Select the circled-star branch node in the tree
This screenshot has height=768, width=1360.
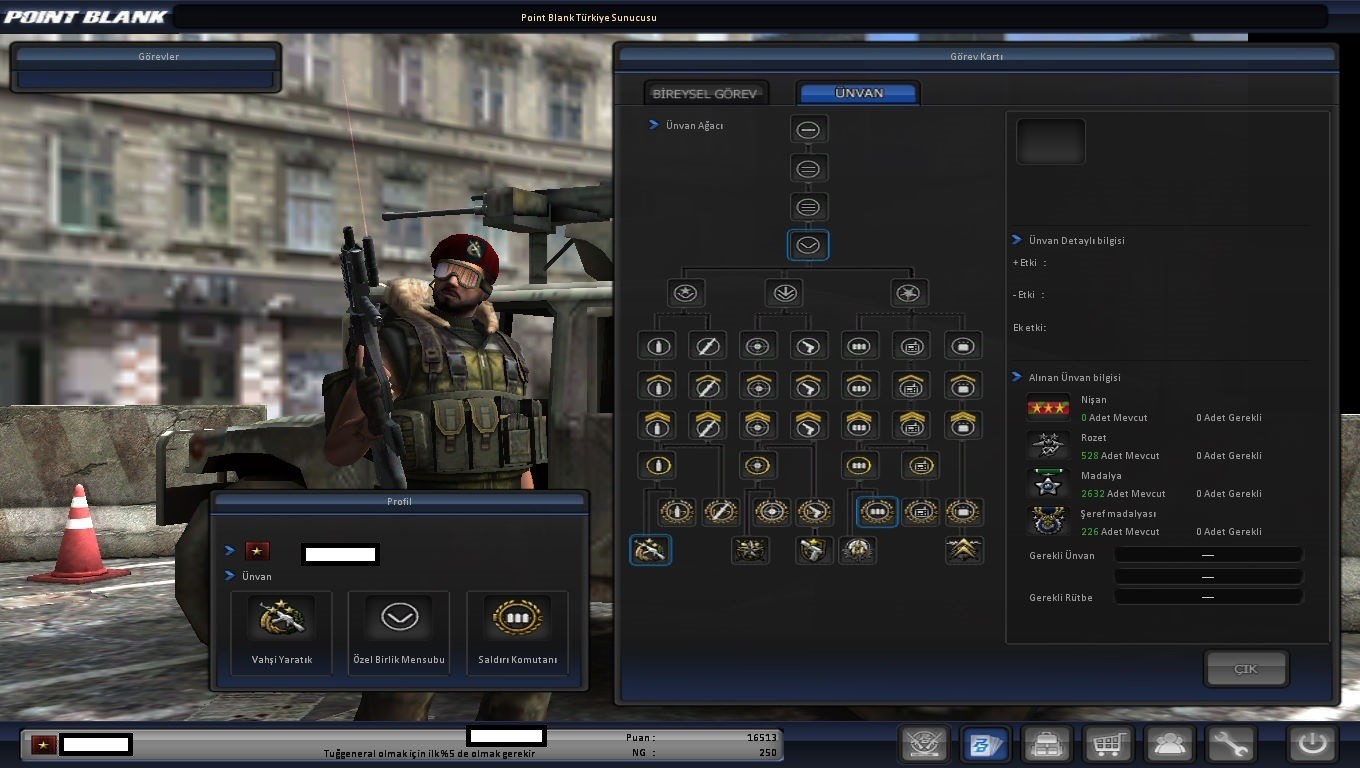(x=686, y=293)
